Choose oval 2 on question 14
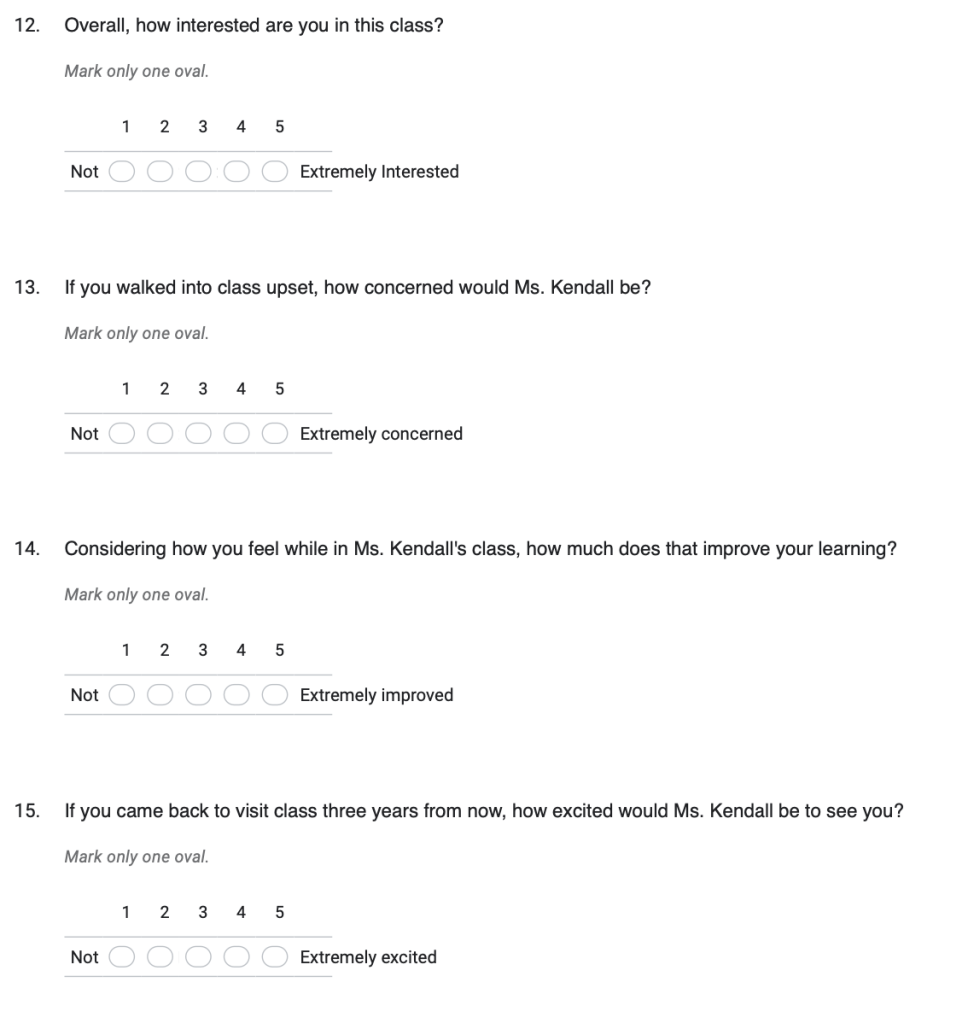Viewport: 968px width, 1023px height. point(160,695)
